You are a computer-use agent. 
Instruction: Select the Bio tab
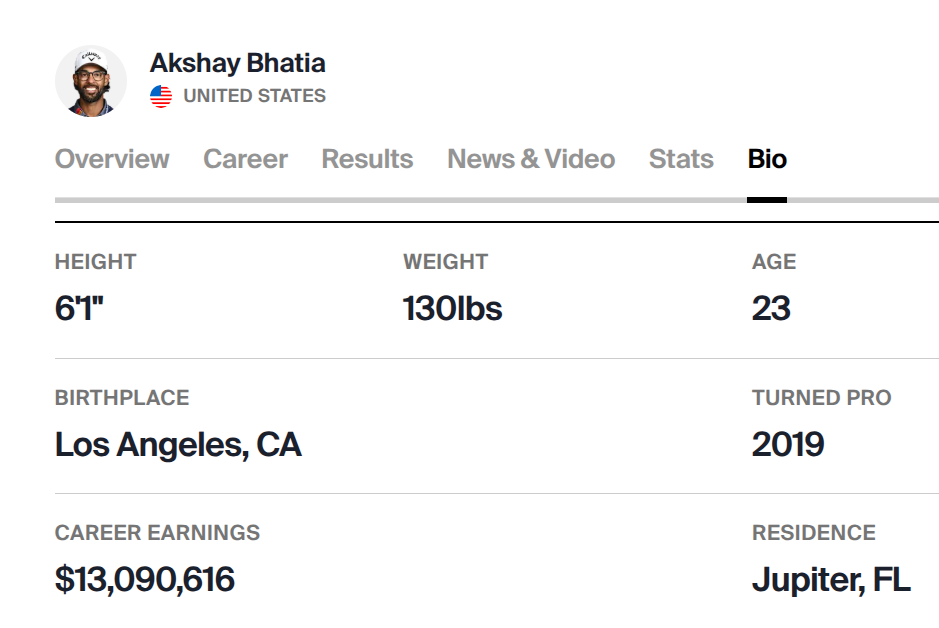[767, 159]
